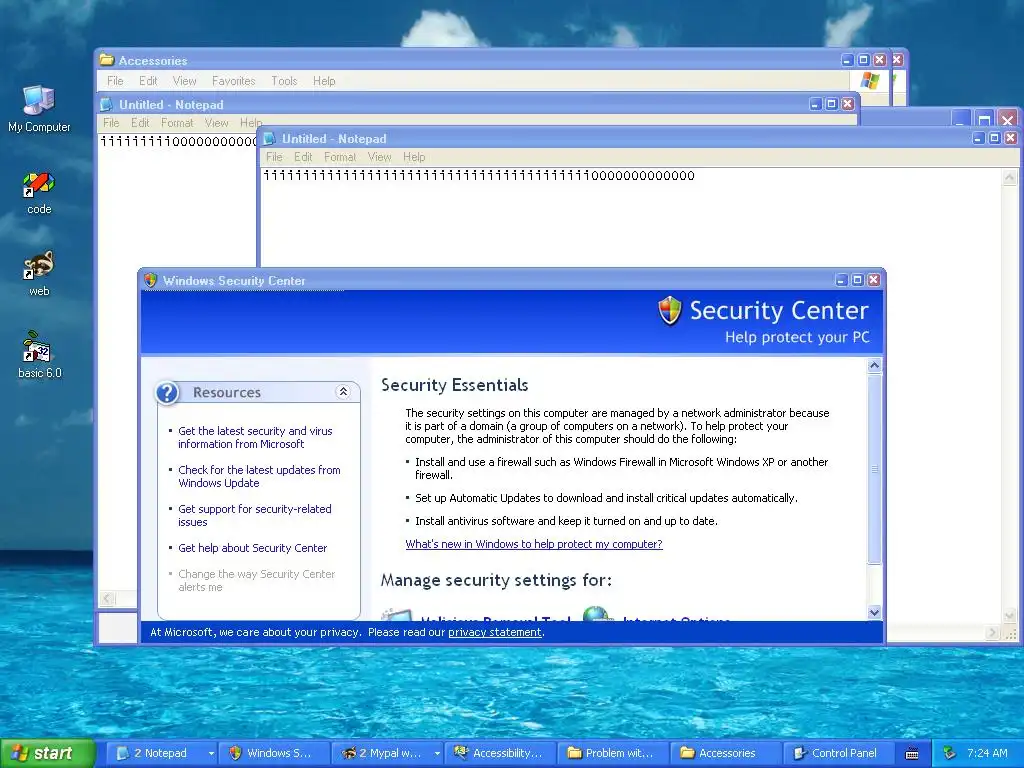Open File menu in Accessories window
Image resolution: width=1024 pixels, height=768 pixels.
click(116, 81)
